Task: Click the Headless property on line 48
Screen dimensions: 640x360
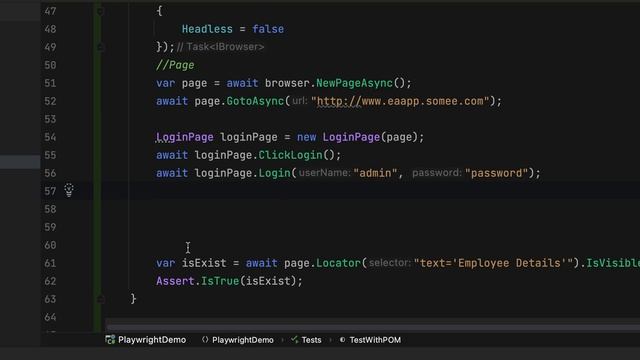Action: pyautogui.click(x=207, y=29)
